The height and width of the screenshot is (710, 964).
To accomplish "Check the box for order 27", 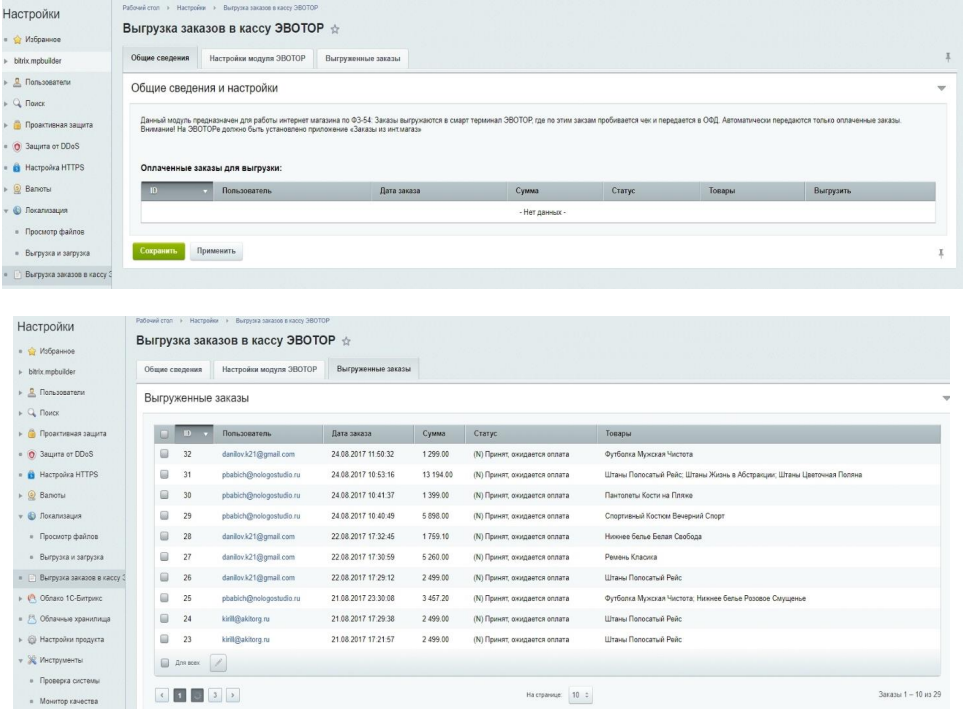I will [164, 556].
